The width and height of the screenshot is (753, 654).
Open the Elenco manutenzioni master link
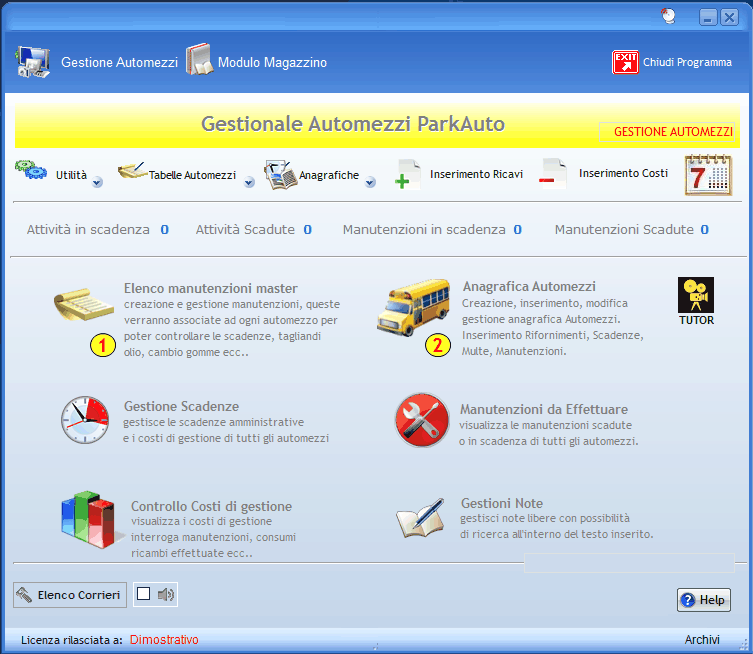211,288
